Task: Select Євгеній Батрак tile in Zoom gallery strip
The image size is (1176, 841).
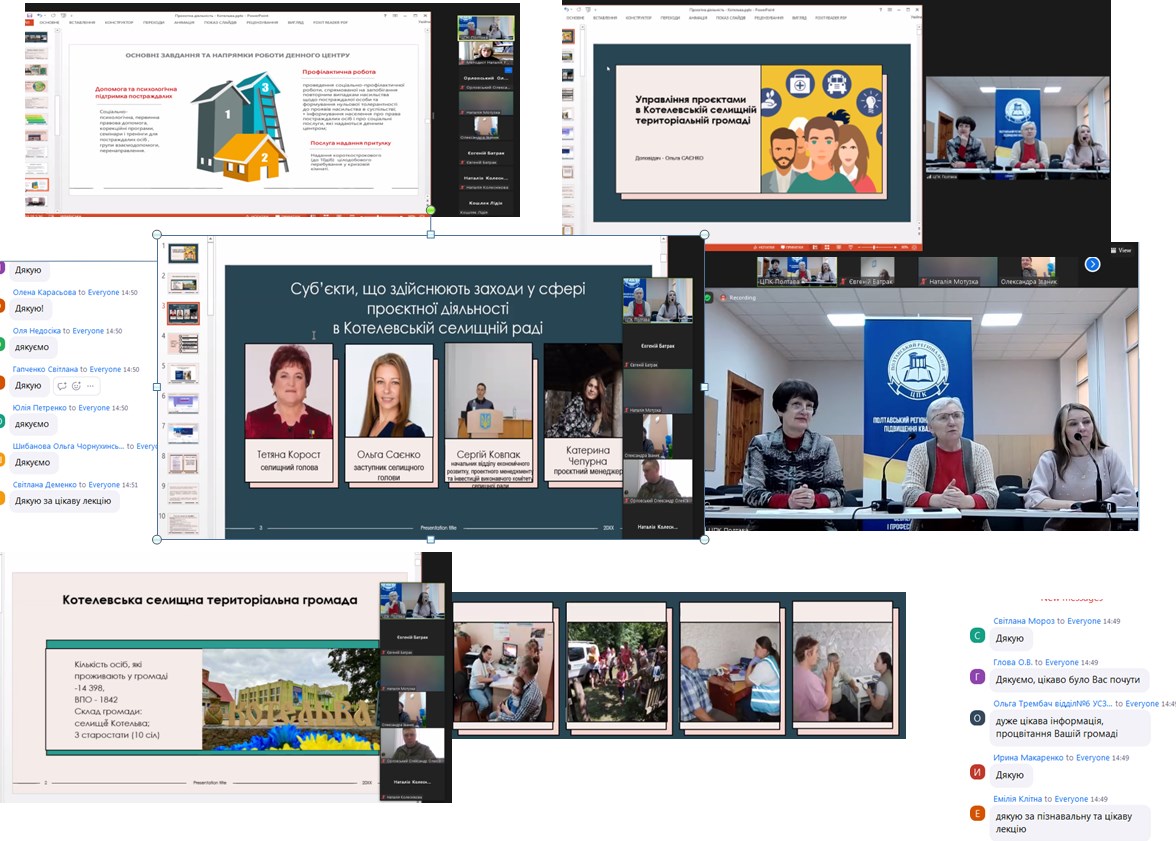Action: [876, 272]
